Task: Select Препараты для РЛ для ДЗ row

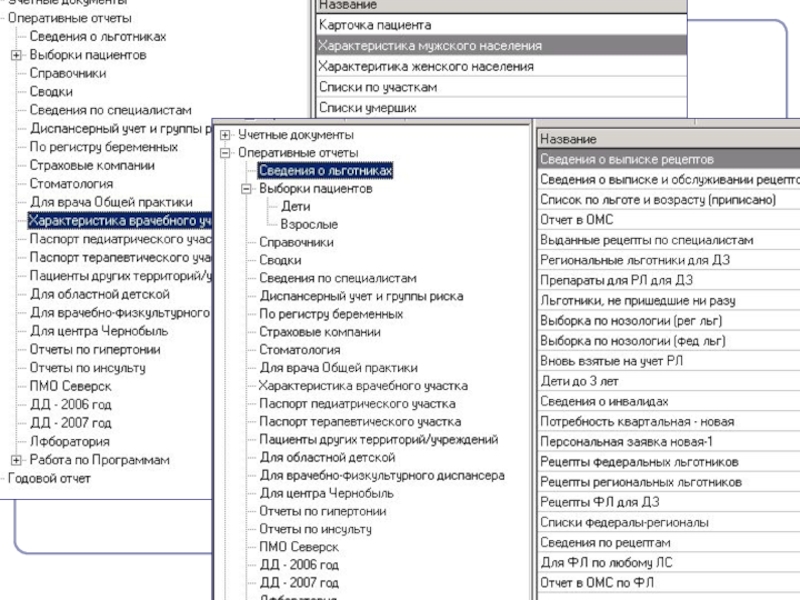Action: (668, 280)
